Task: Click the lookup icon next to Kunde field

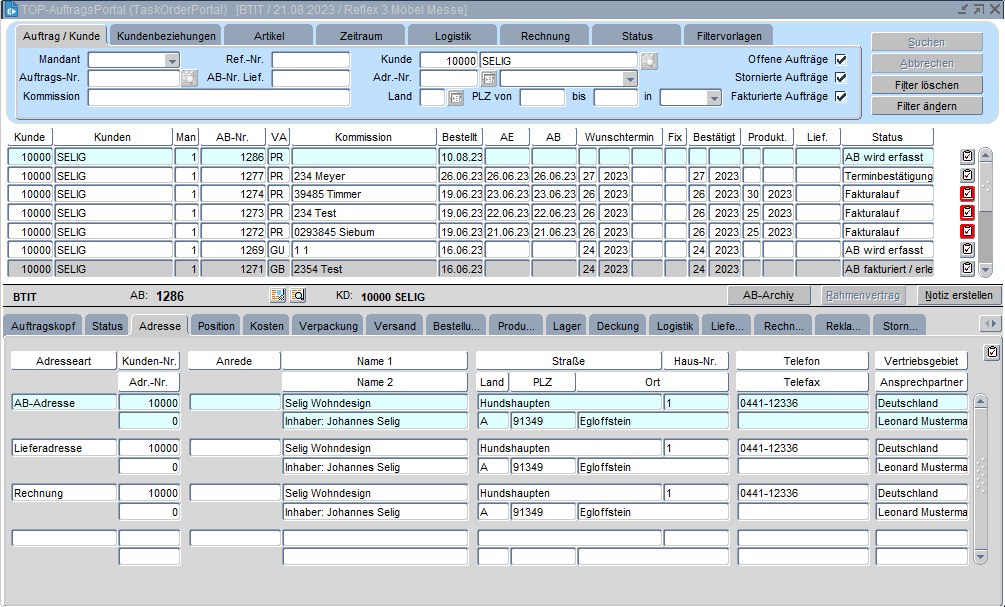Action: point(650,60)
